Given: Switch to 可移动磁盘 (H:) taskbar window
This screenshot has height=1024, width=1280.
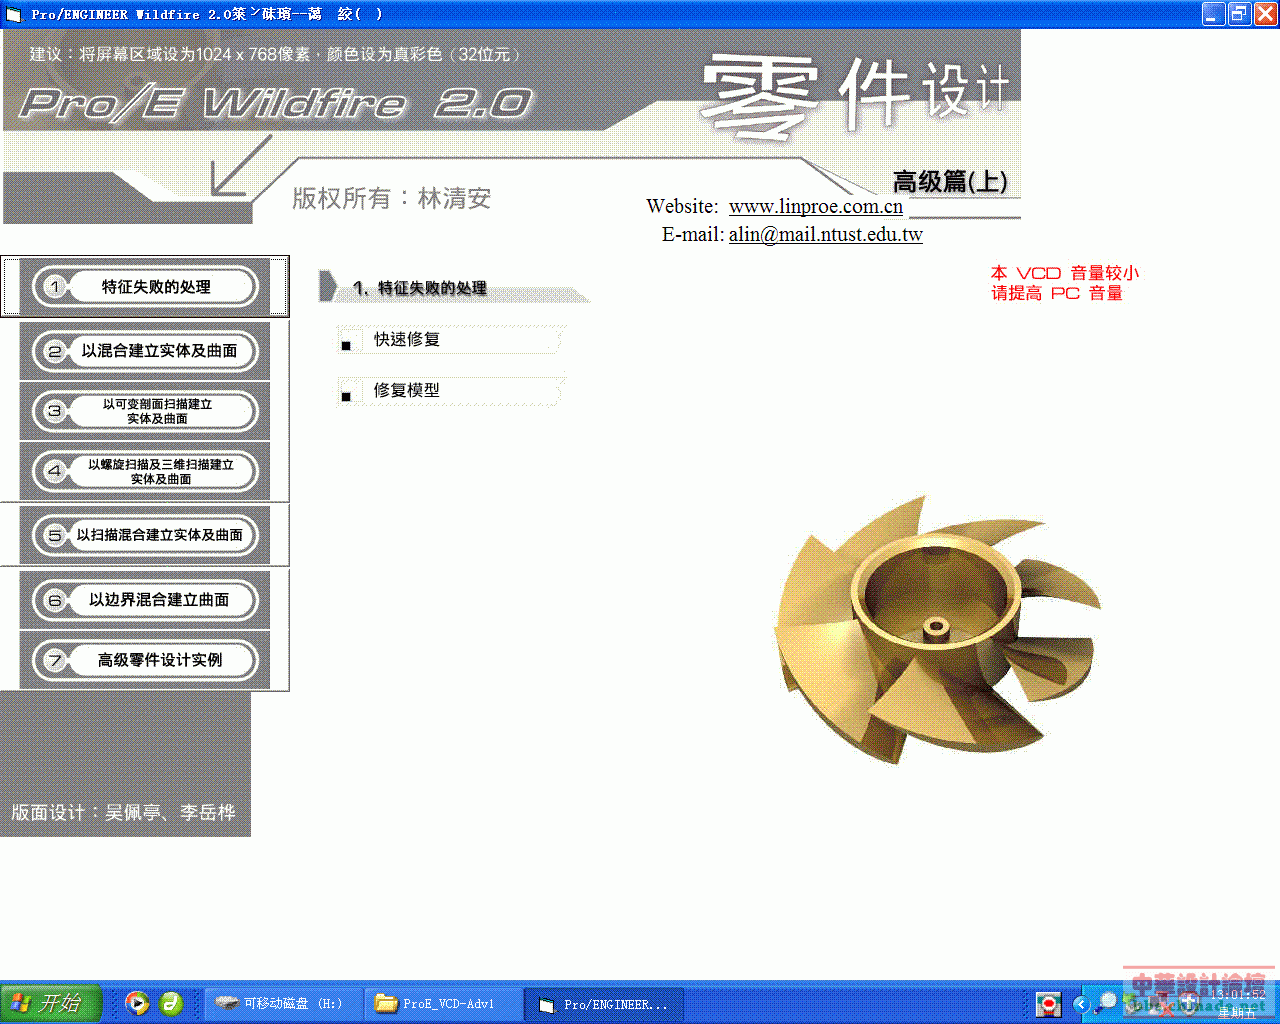Looking at the screenshot, I should (x=283, y=1003).
